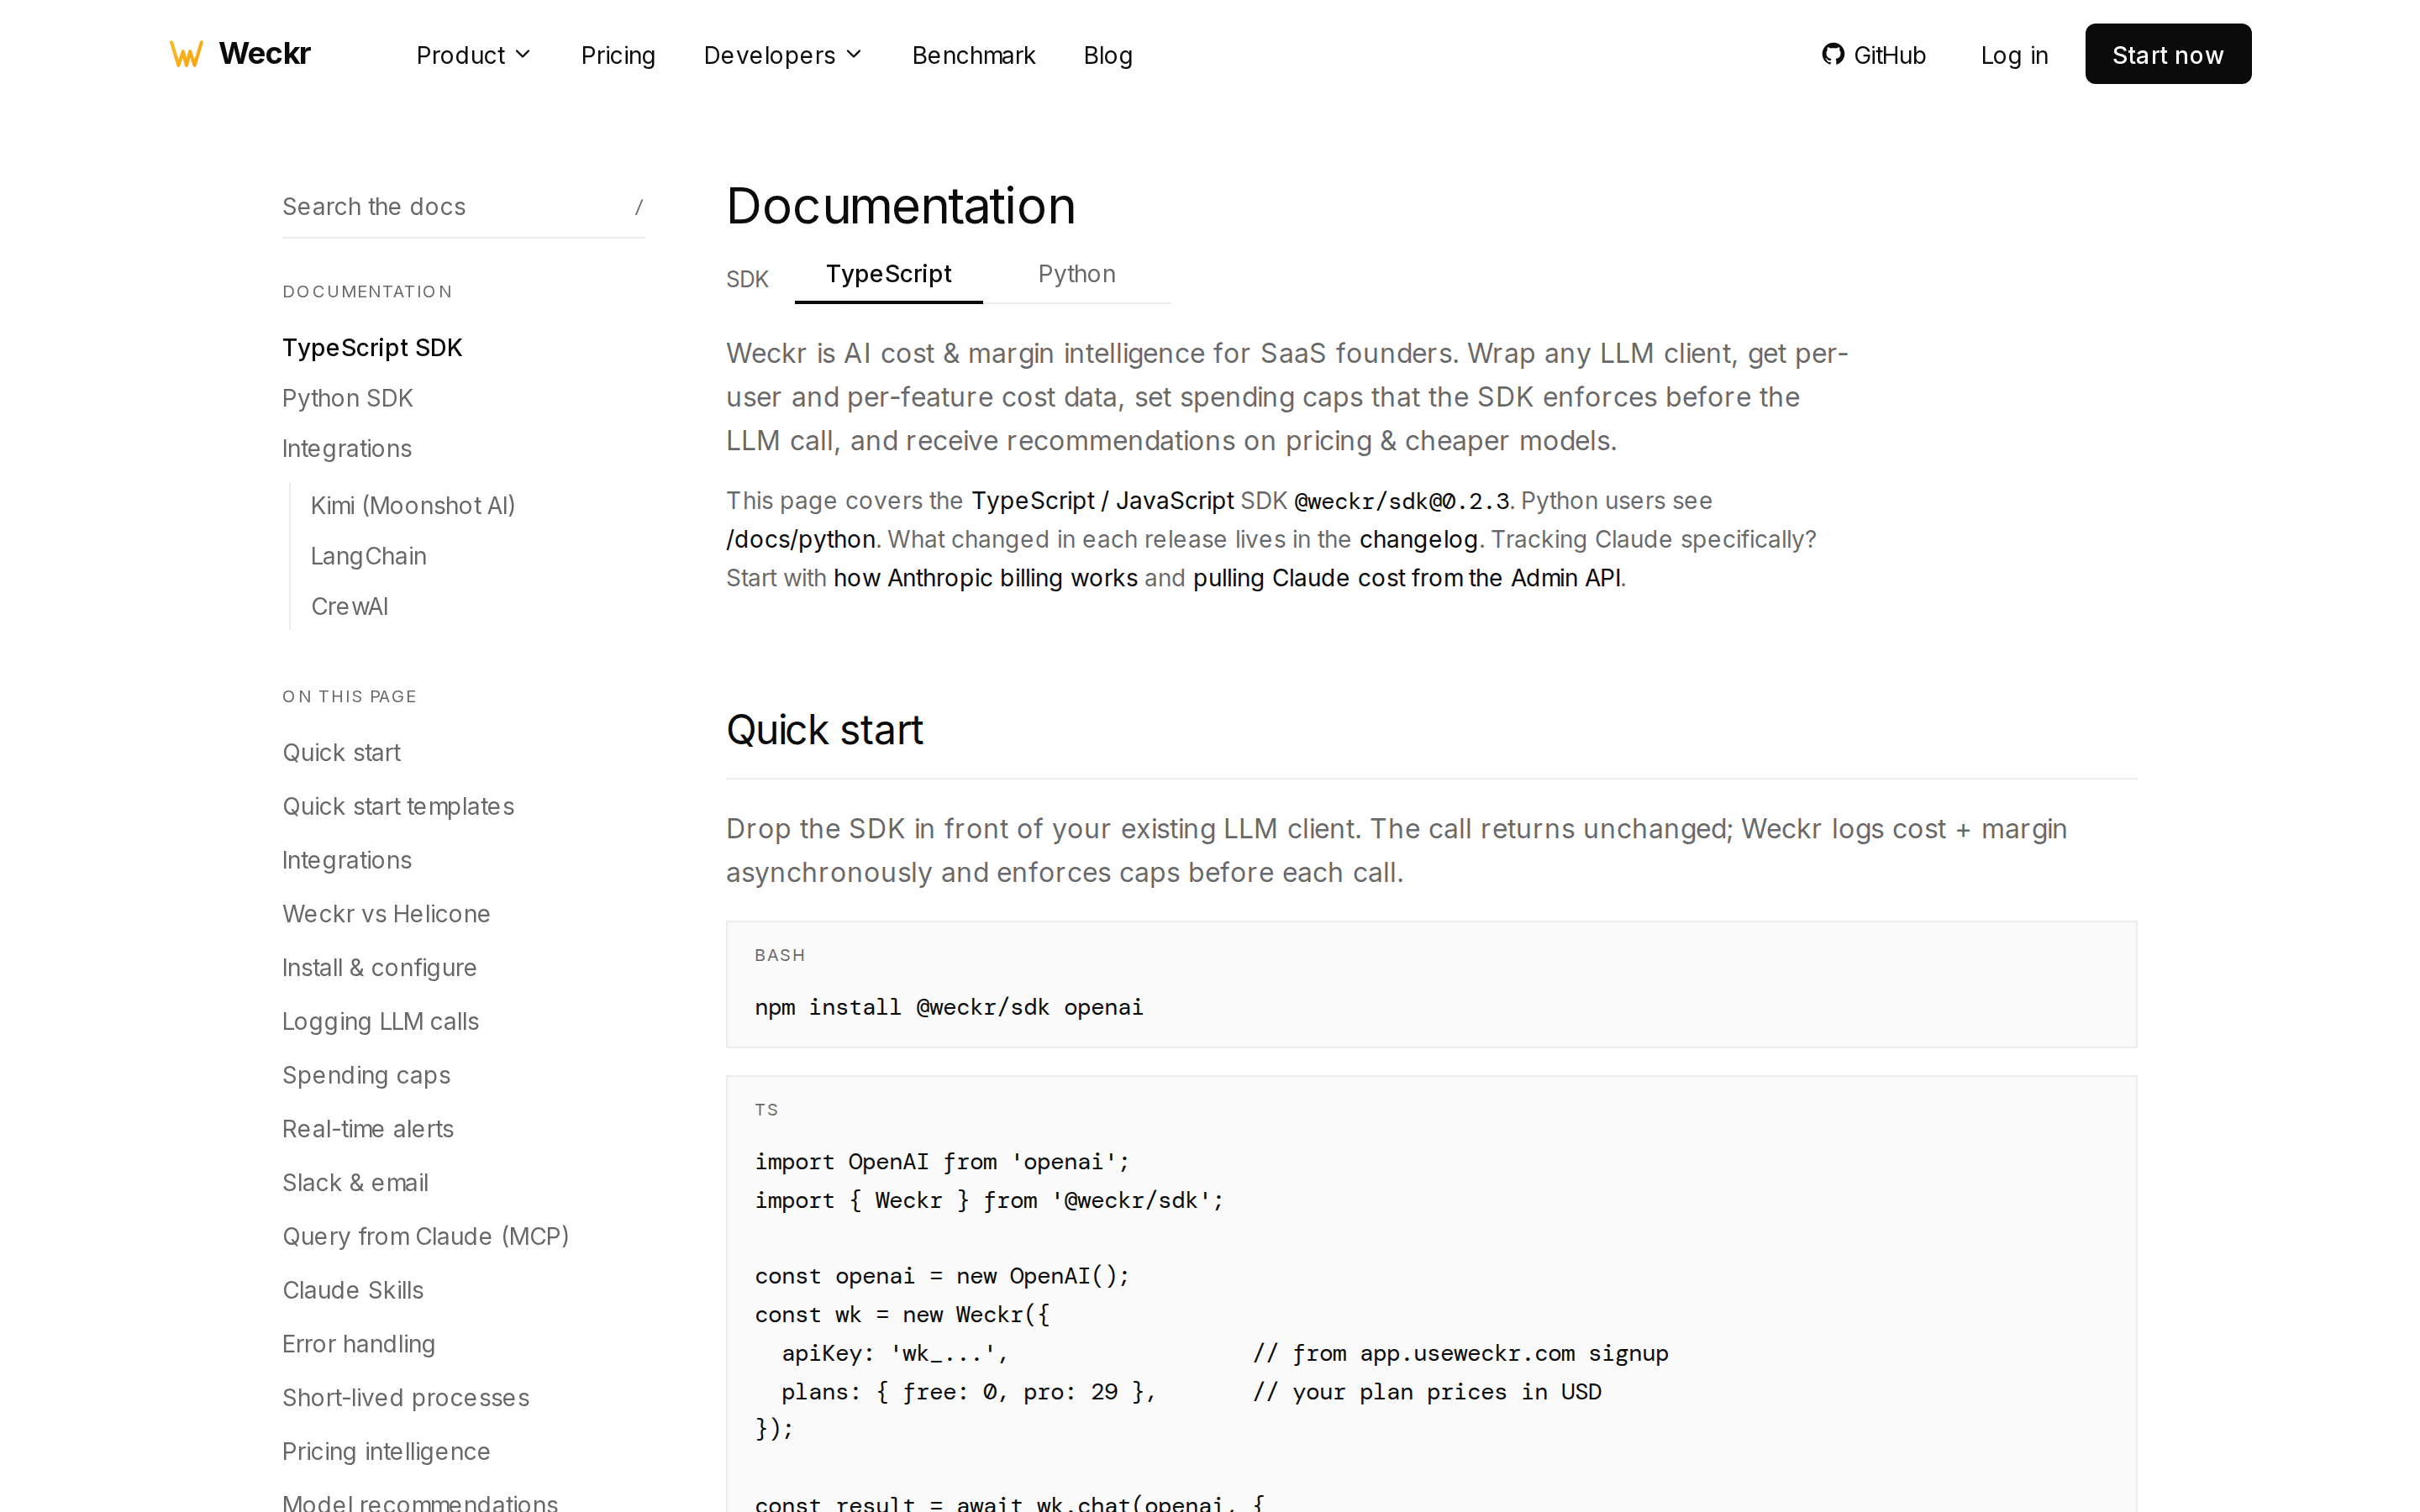This screenshot has width=2420, height=1512.
Task: Jump to Quick start section
Action: (341, 753)
